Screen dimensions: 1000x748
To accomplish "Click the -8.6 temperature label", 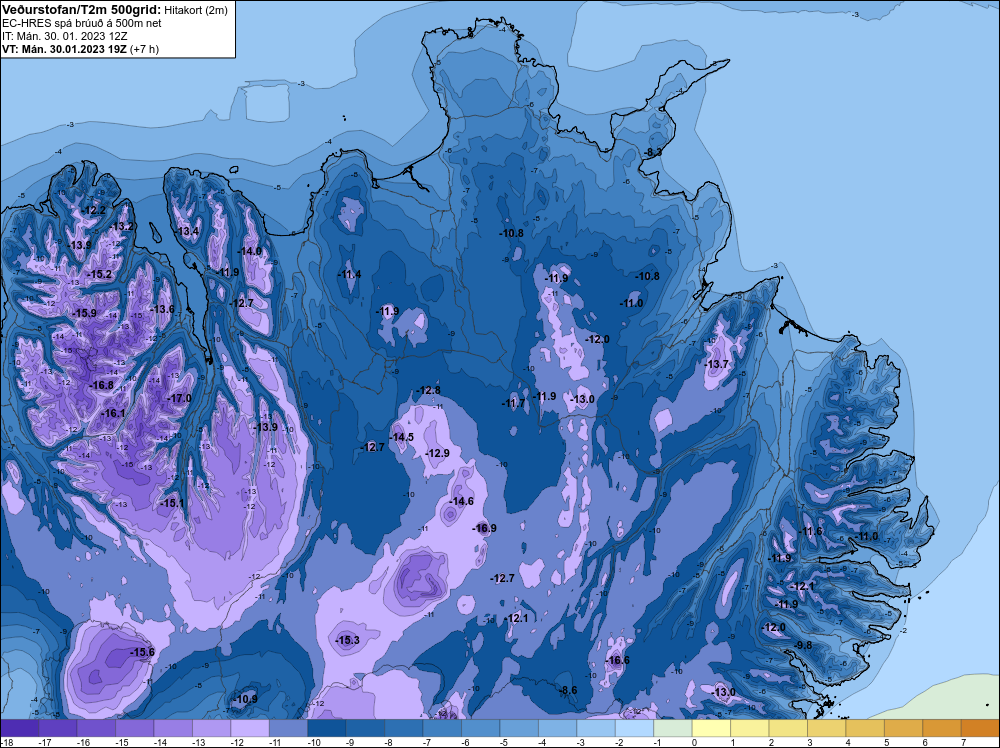I will (568, 690).
